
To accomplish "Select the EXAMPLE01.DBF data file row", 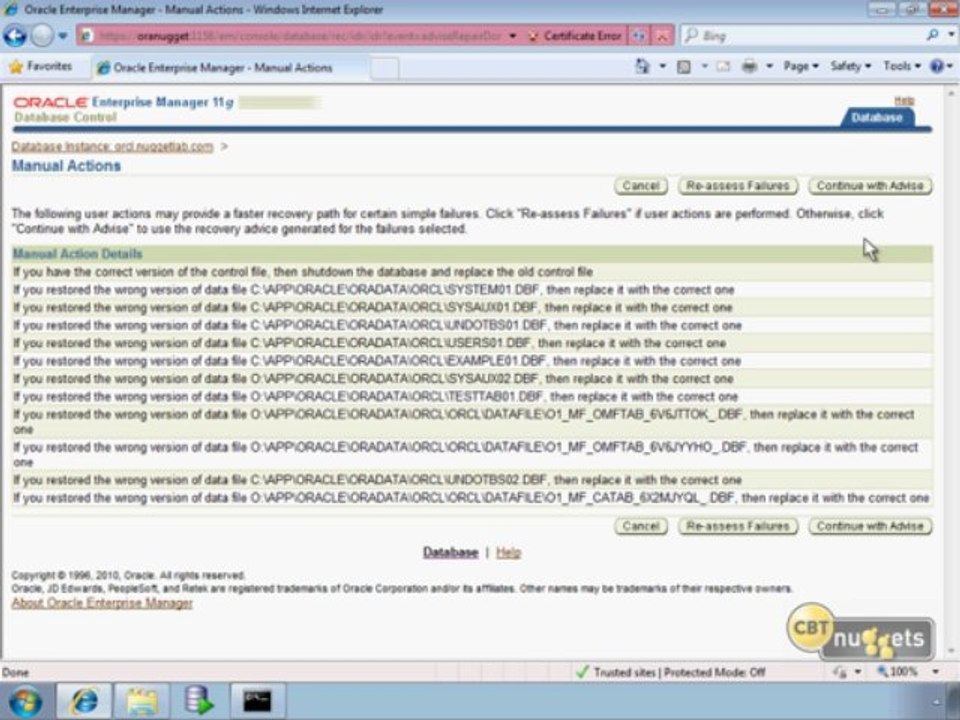I will (x=472, y=361).
